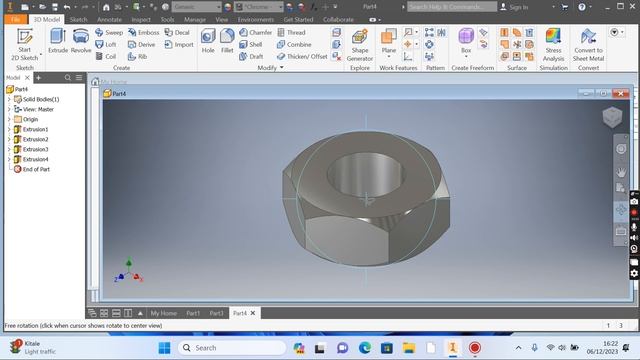Click the Import tool
This screenshot has height=360, width=640.
pos(179,44)
